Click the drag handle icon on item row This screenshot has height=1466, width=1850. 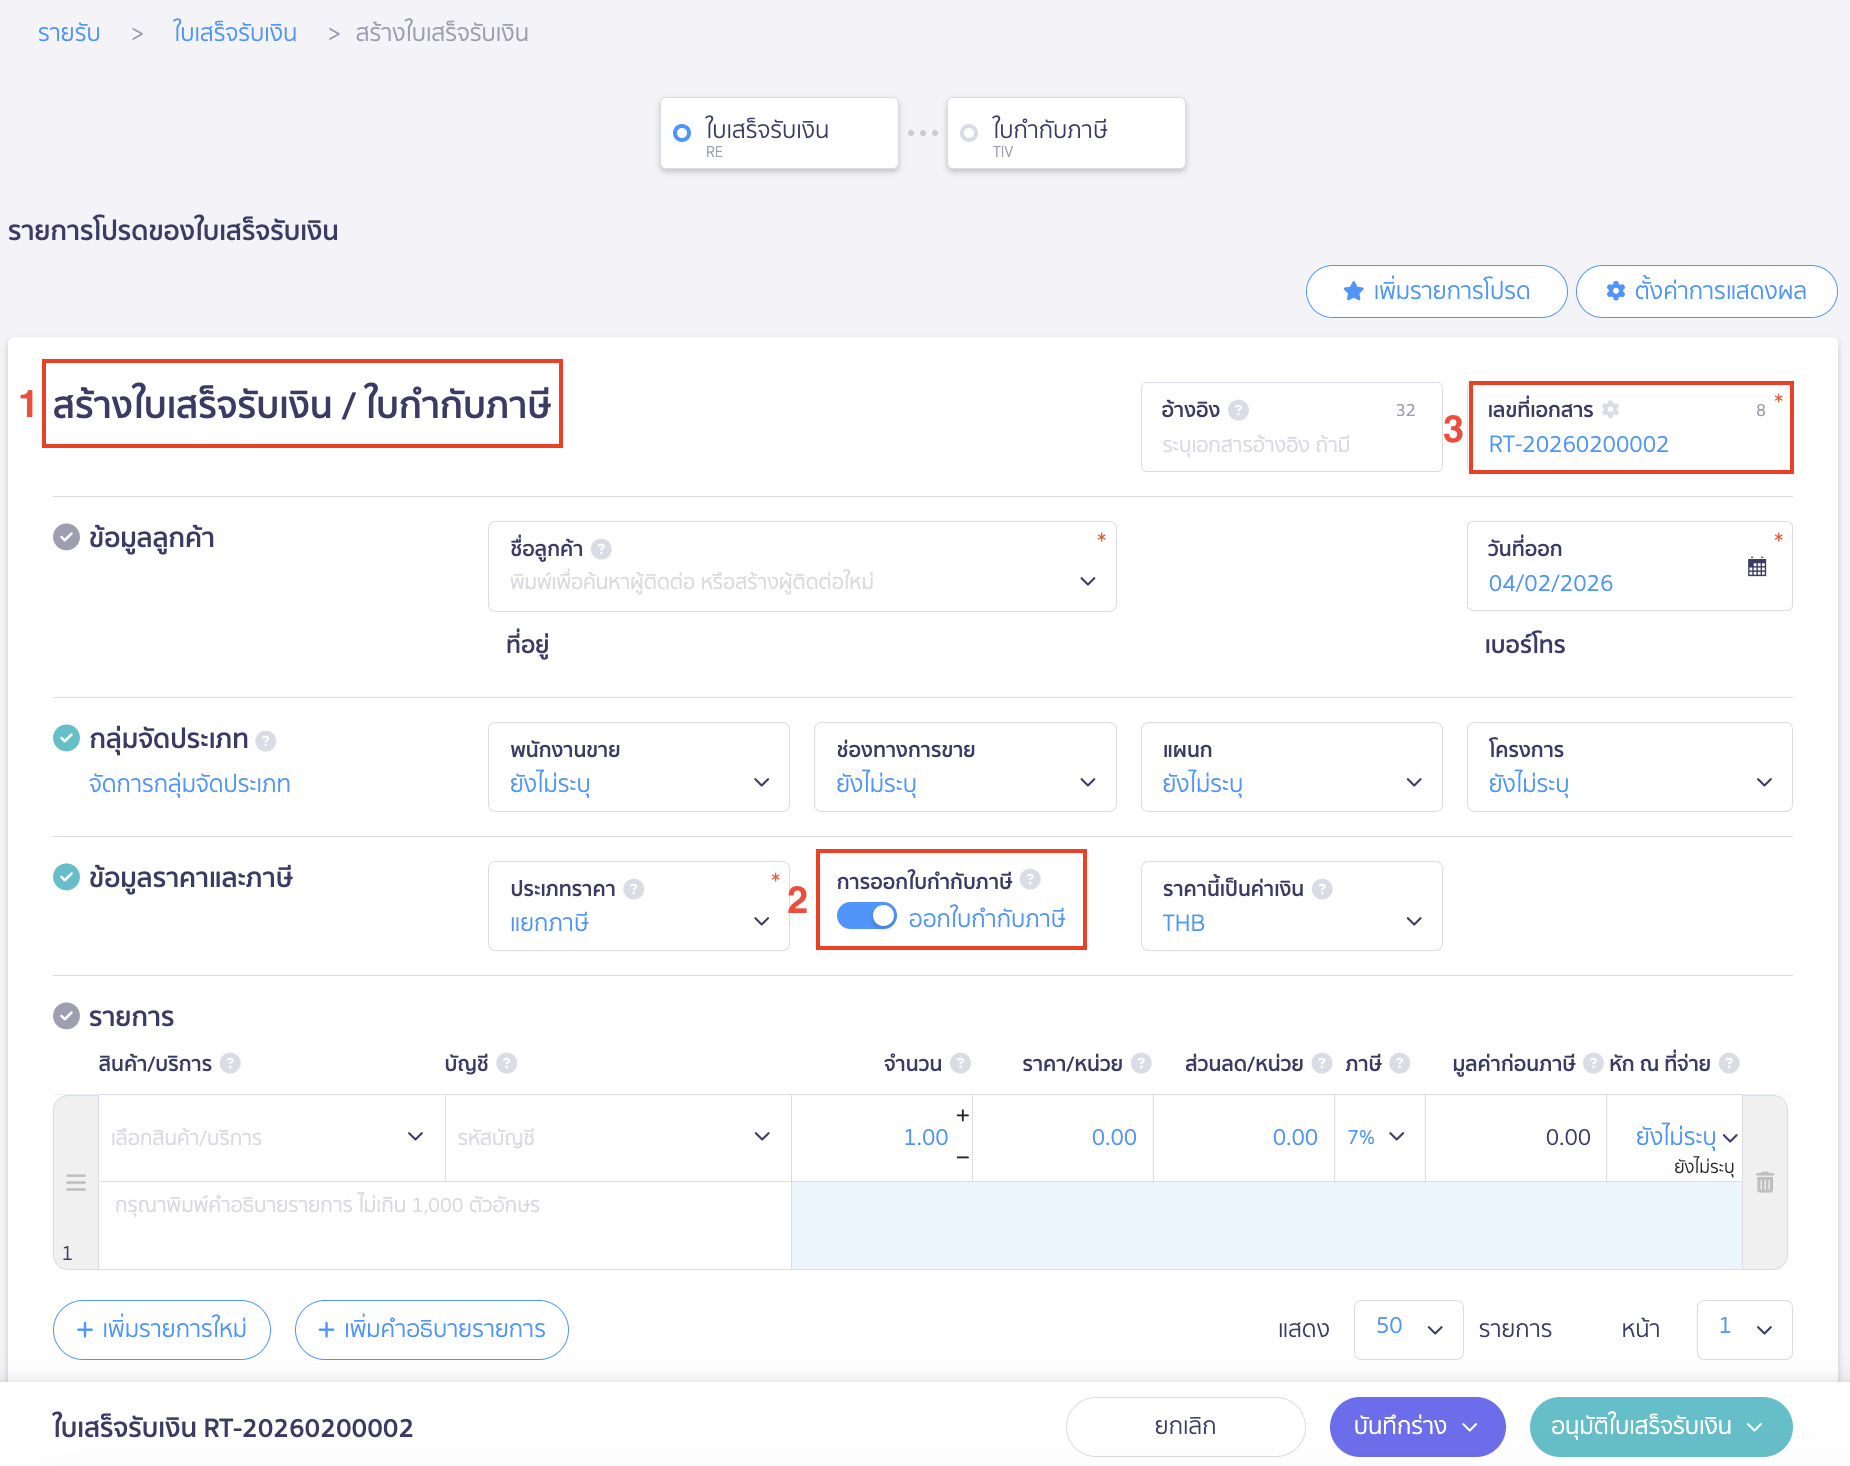click(76, 1183)
